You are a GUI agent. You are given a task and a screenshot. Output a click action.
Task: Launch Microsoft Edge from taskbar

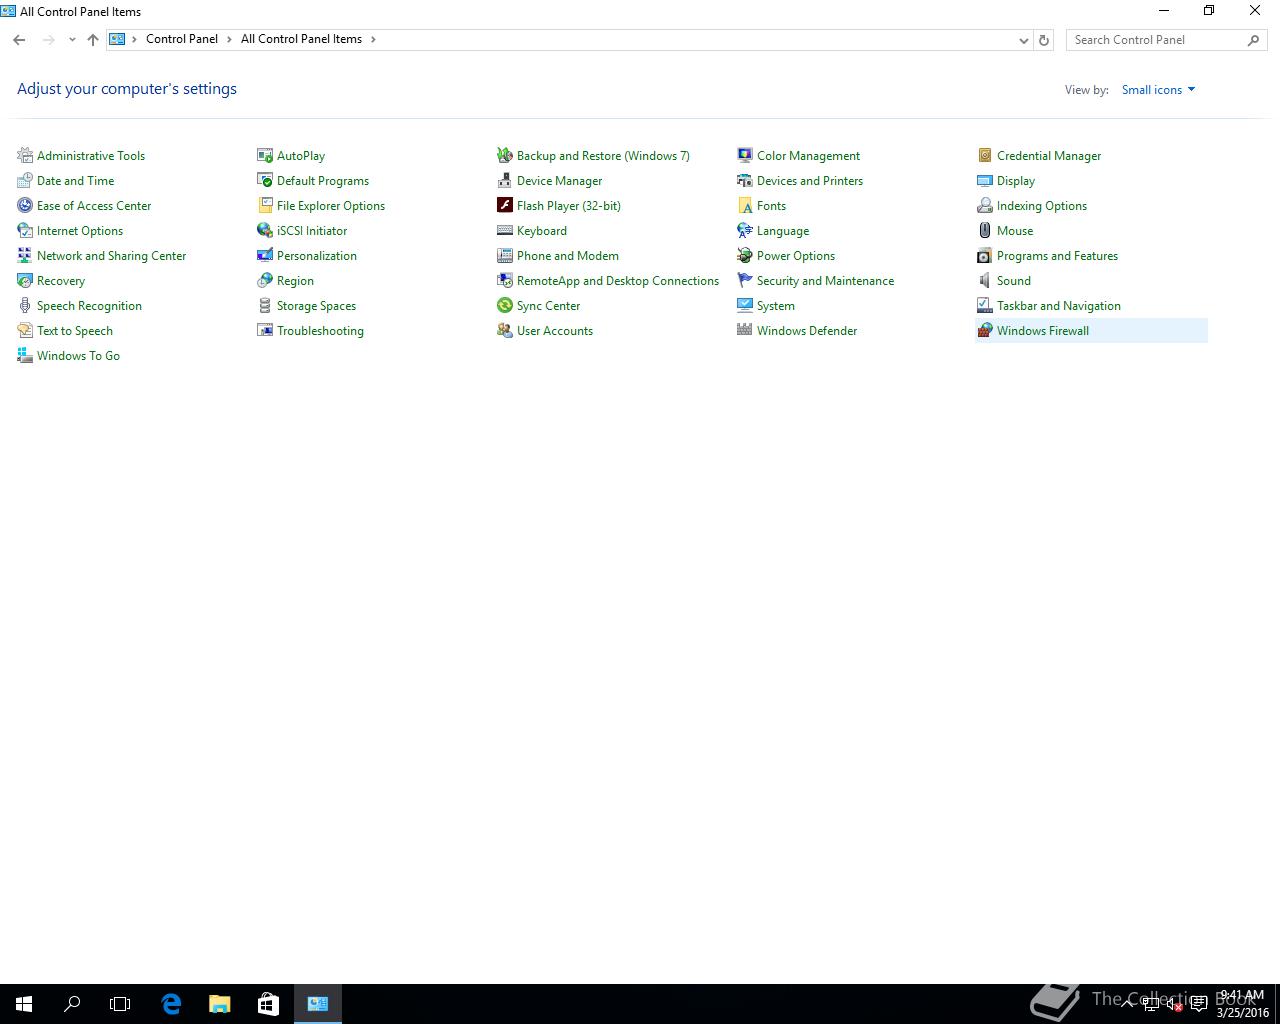(171, 1004)
